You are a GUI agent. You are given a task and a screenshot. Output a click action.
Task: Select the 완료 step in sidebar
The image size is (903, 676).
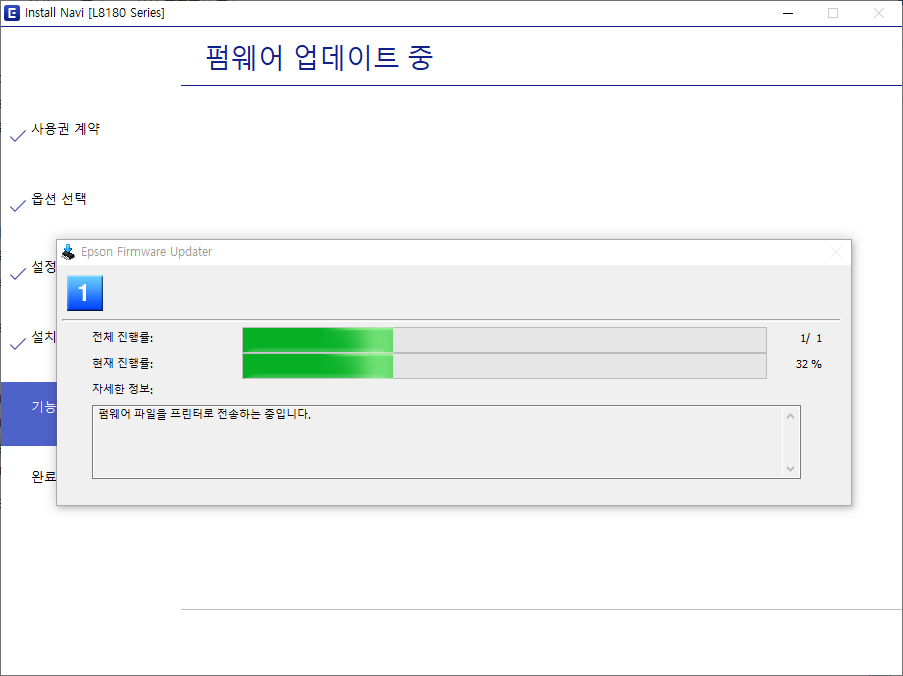(44, 477)
